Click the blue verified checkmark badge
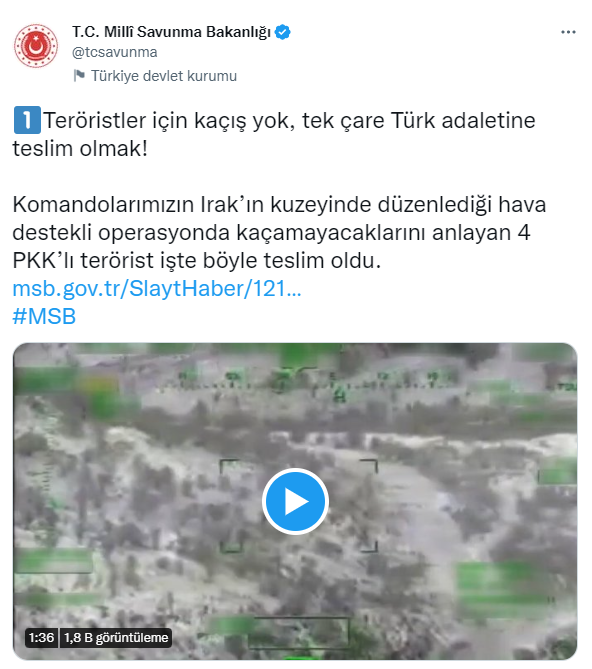The height and width of the screenshot is (669, 592). 283,32
